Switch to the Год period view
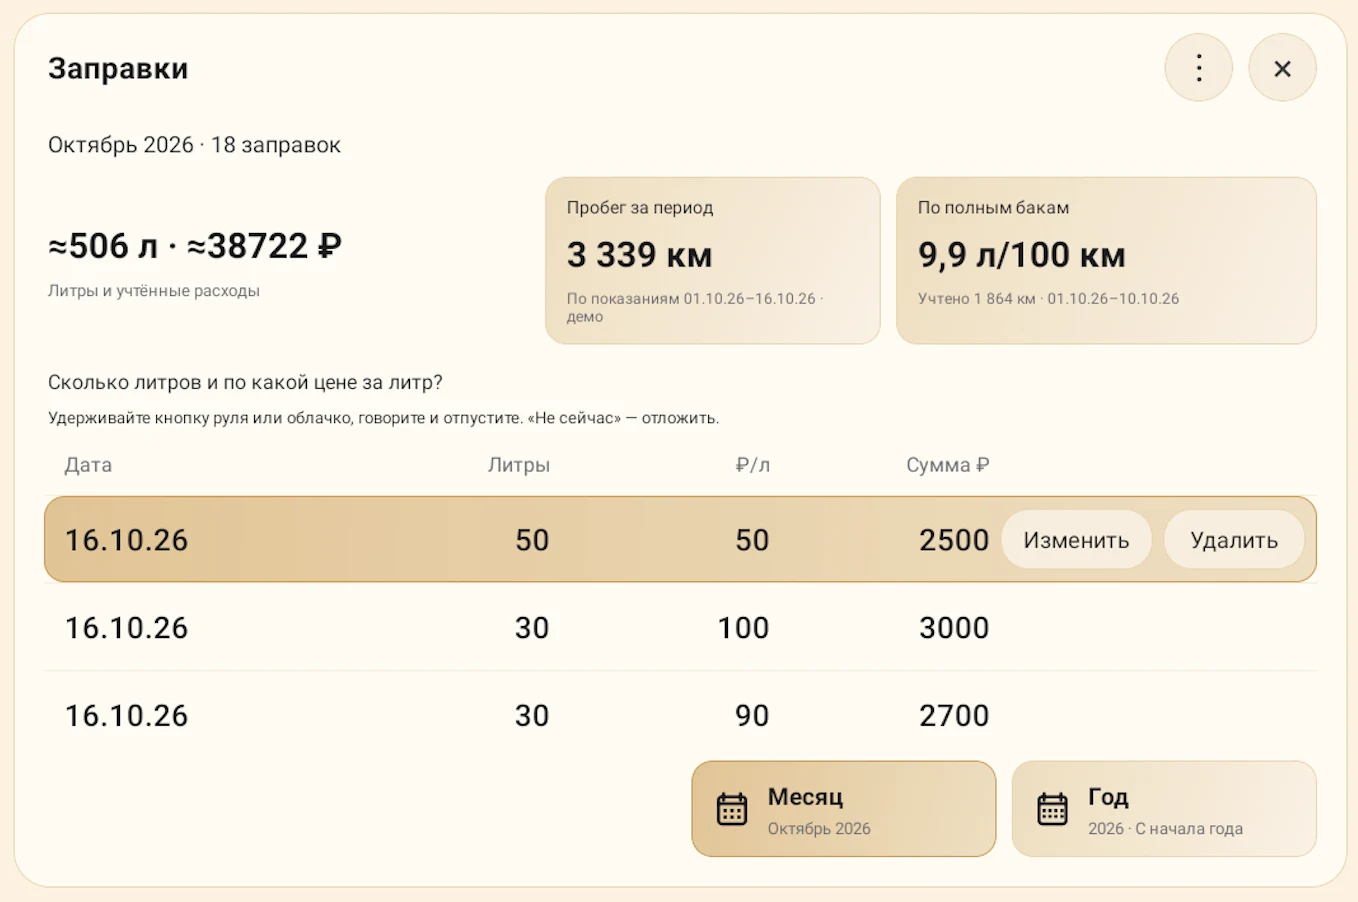 tap(1164, 809)
